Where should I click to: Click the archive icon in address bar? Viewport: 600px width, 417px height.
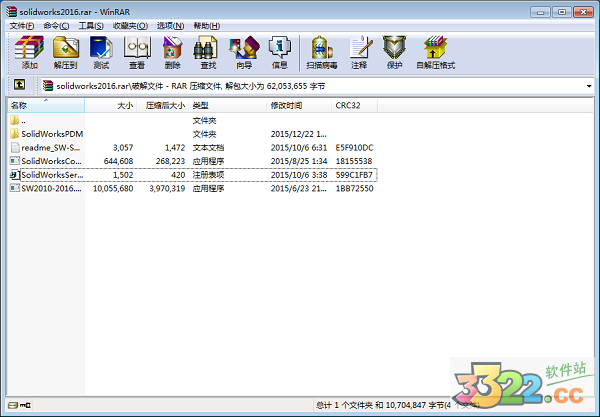pyautogui.click(x=48, y=86)
